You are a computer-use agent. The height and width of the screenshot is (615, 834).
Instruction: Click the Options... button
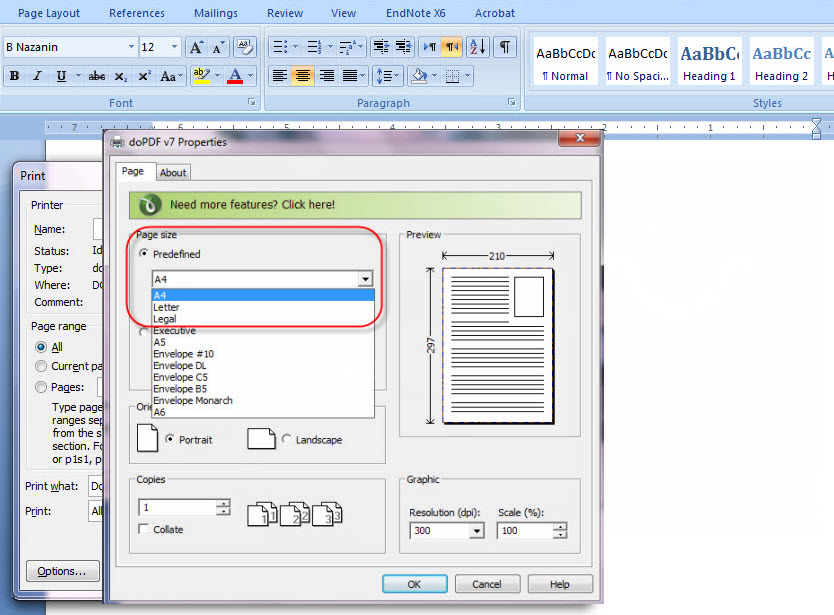62,571
